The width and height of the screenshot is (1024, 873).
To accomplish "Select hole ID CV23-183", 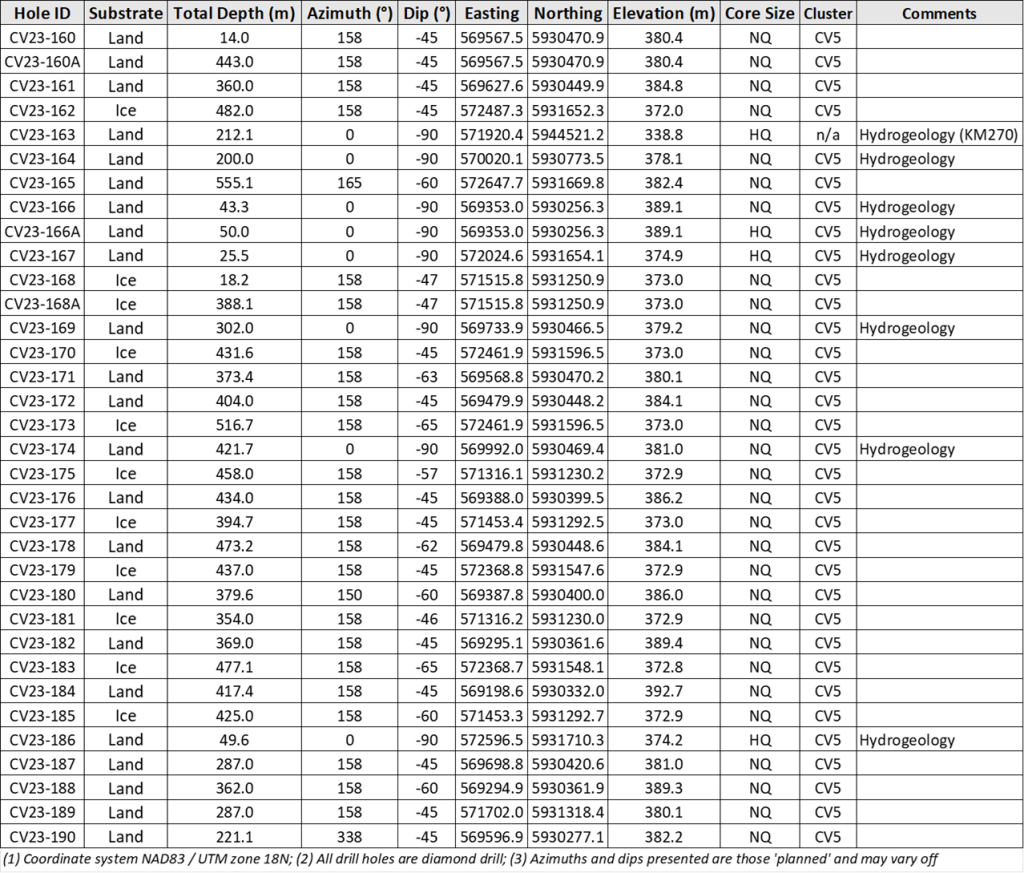I will [x=42, y=667].
